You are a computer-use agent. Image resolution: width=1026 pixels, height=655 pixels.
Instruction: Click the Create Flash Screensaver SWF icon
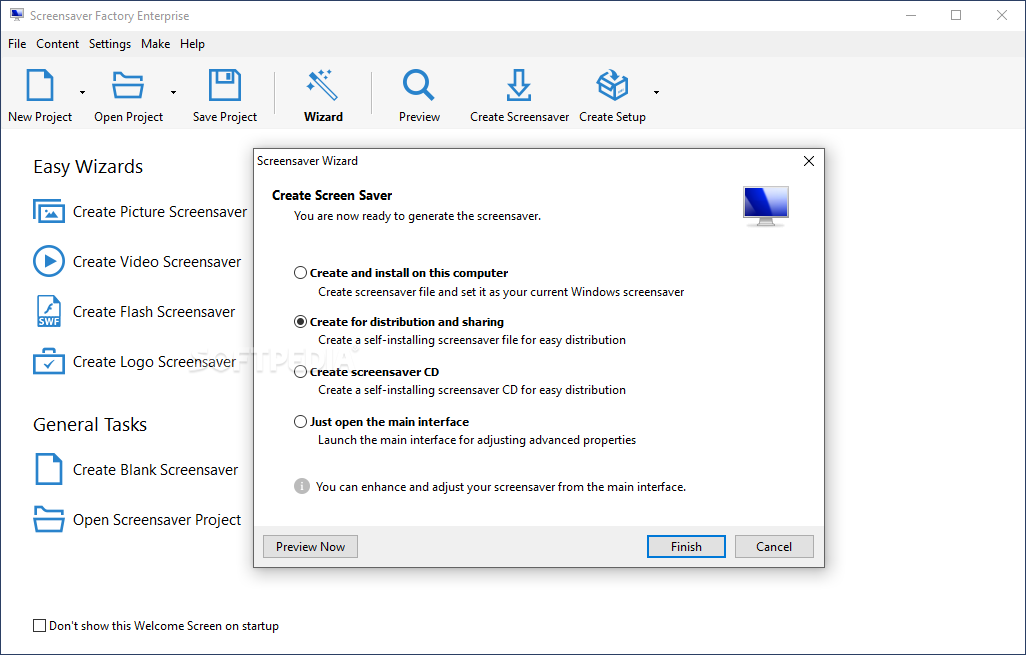click(49, 311)
